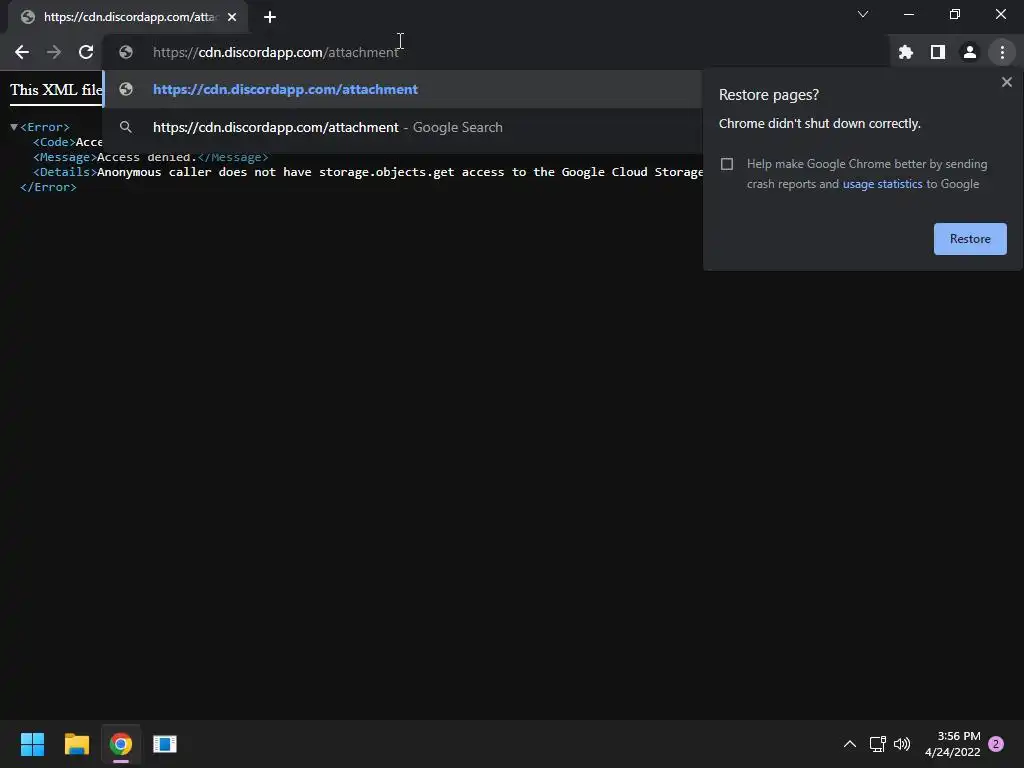Click the Restore button
Screen dimensions: 1024x768
(970, 239)
